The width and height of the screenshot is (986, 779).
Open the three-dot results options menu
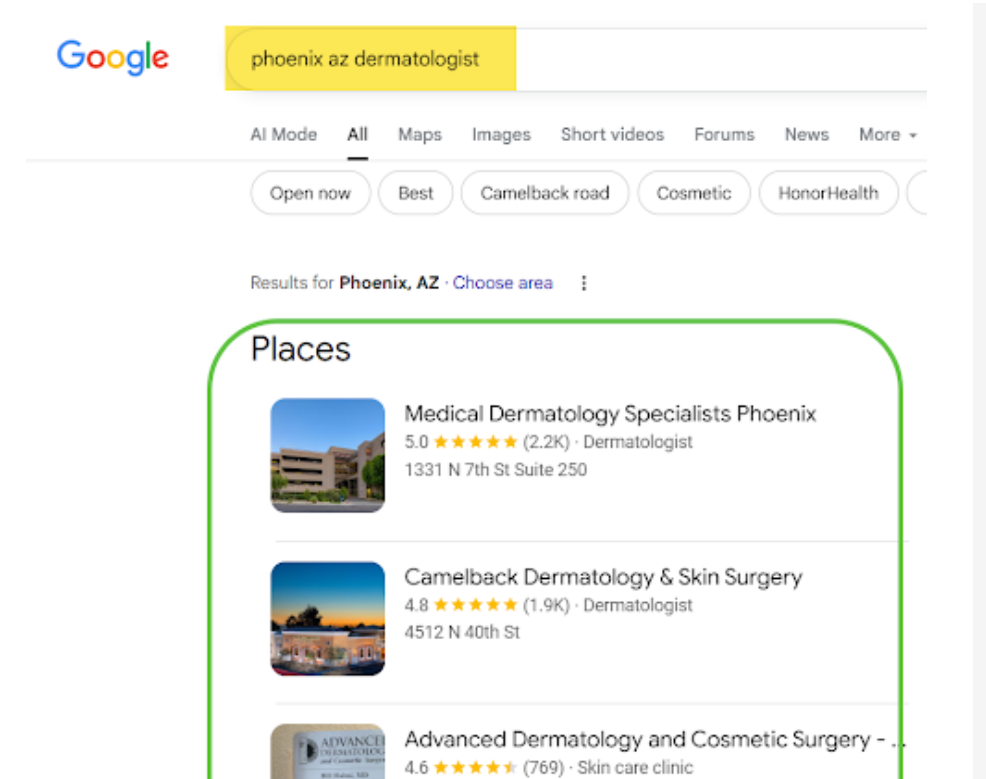[x=584, y=283]
